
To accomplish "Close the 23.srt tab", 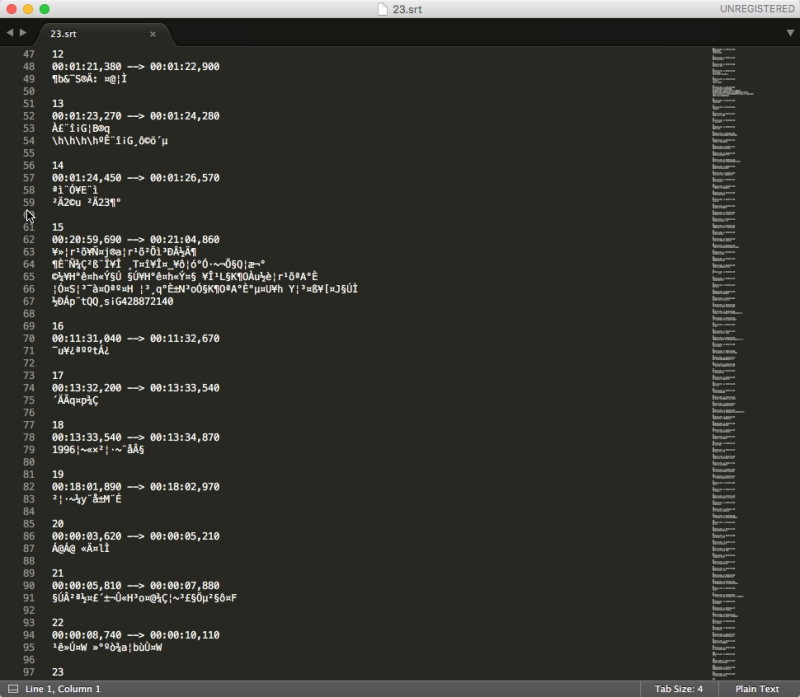I will tap(153, 34).
